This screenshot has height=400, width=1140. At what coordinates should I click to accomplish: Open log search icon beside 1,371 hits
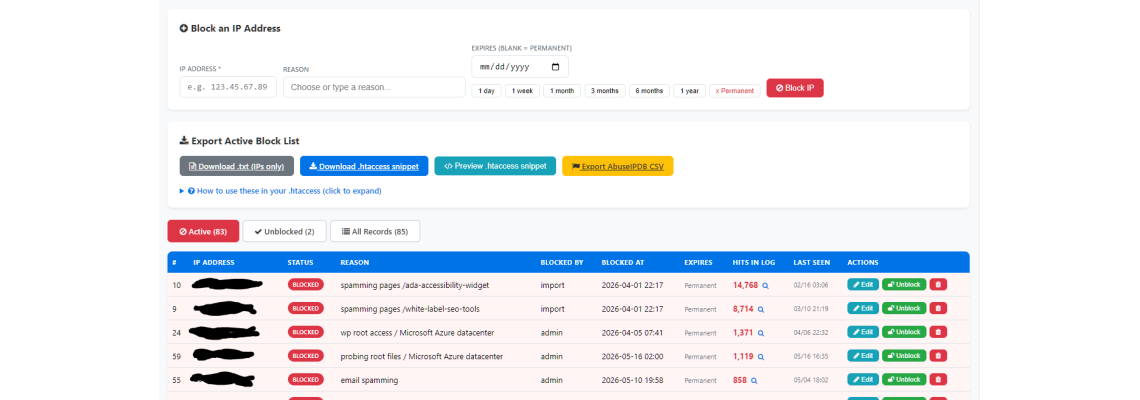point(760,333)
